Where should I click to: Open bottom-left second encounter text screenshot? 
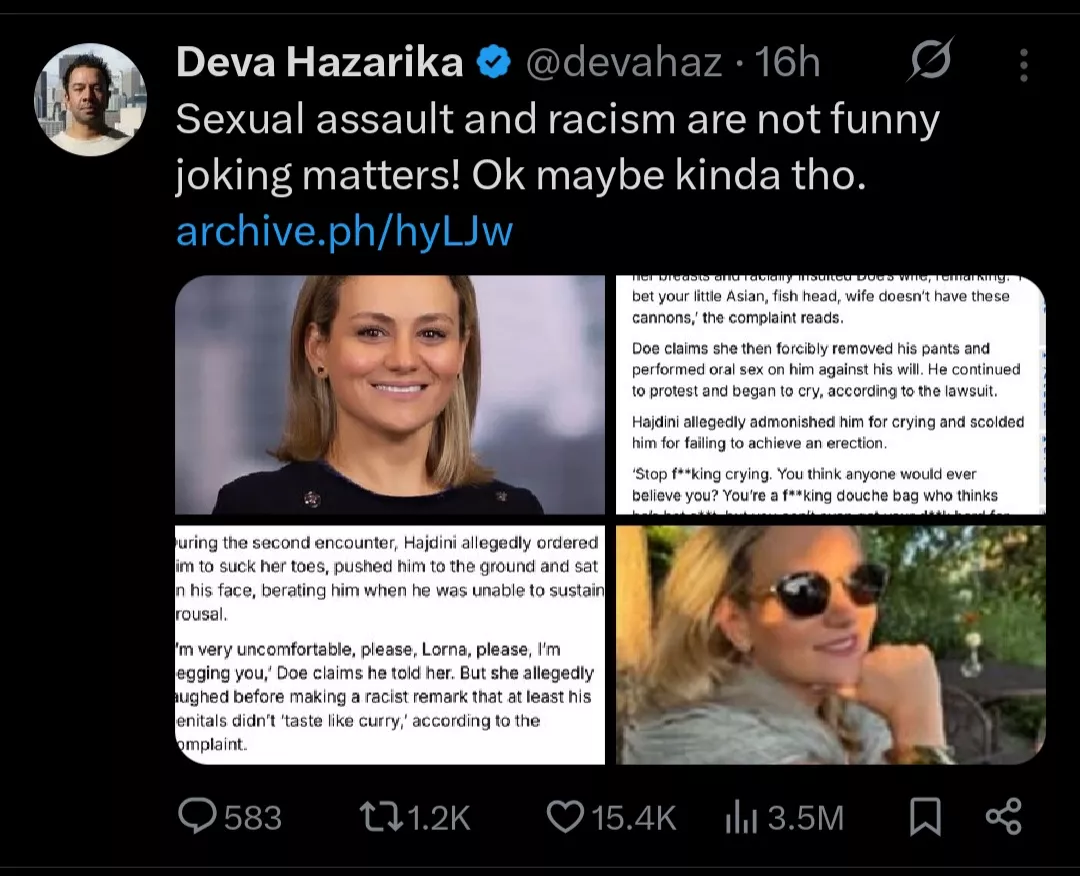390,645
